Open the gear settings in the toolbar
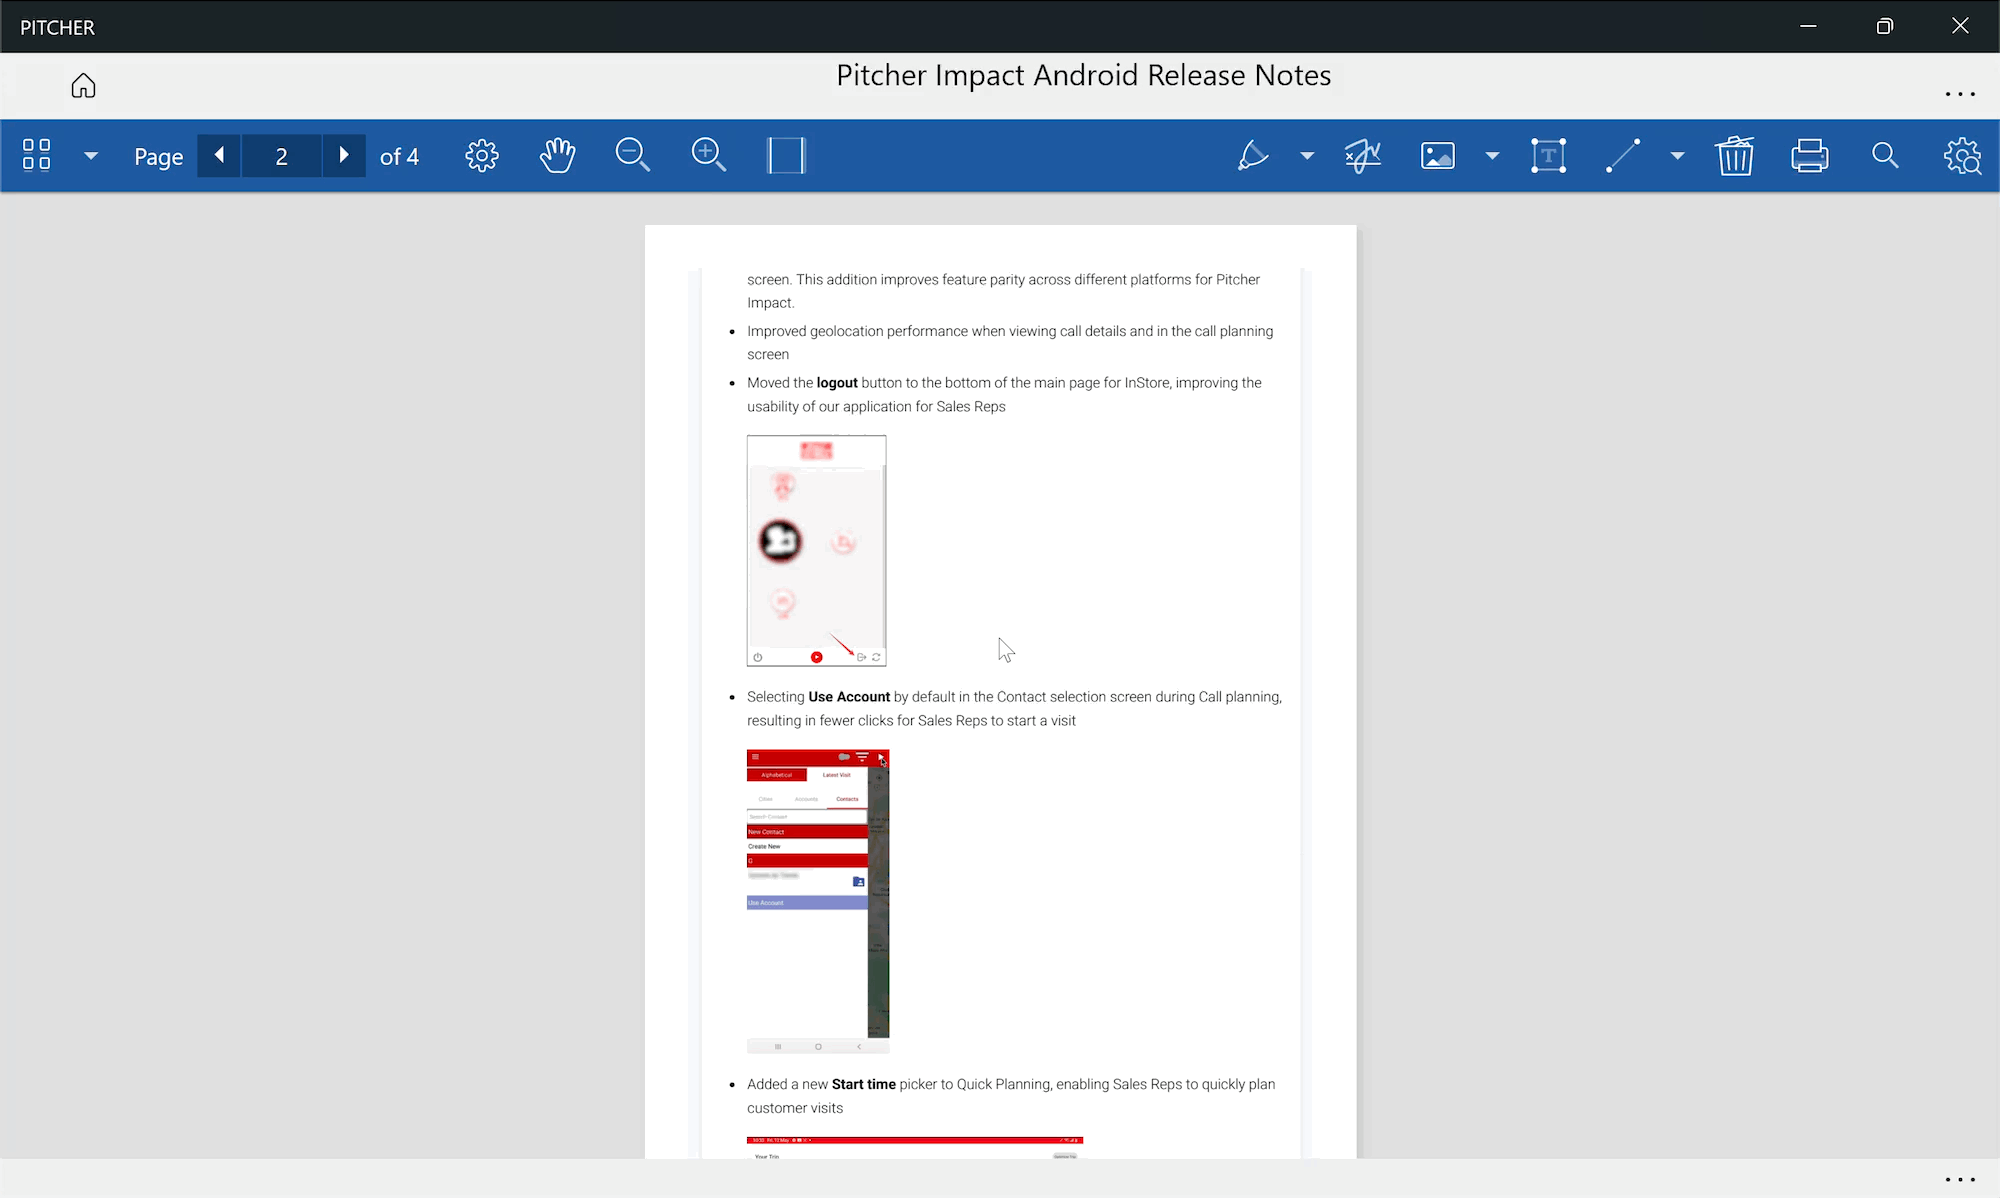 tap(481, 155)
